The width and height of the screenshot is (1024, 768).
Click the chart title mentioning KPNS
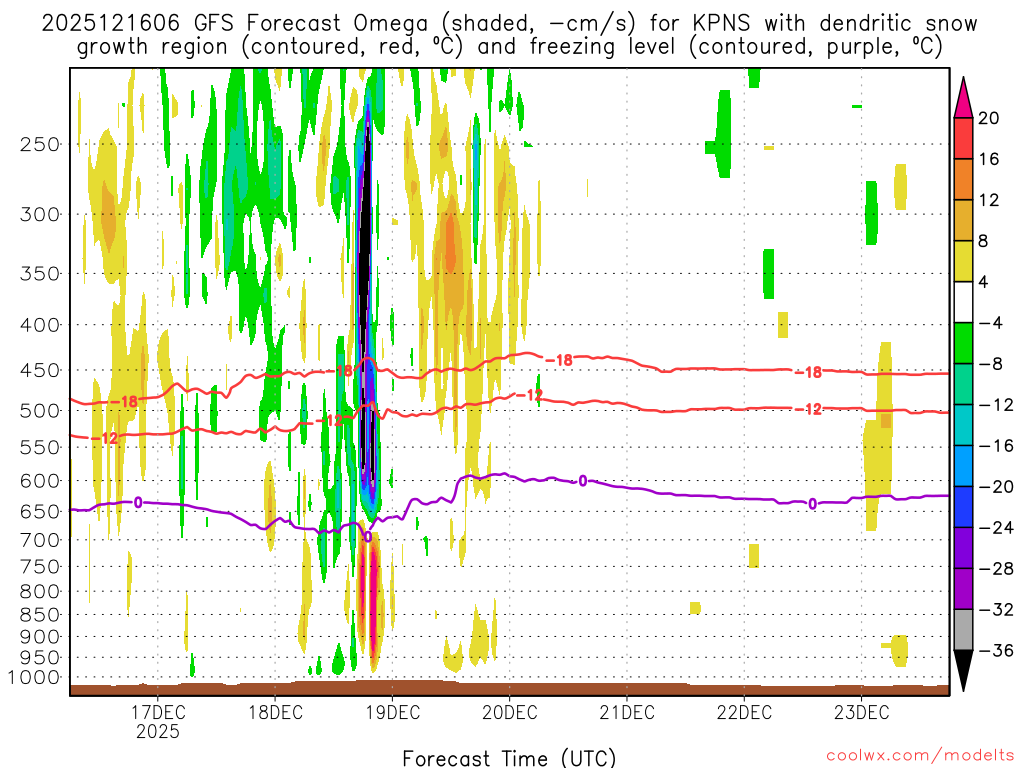point(510,35)
